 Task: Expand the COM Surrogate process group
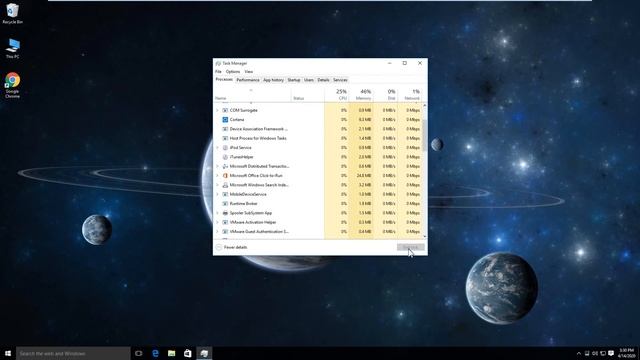click(217, 110)
